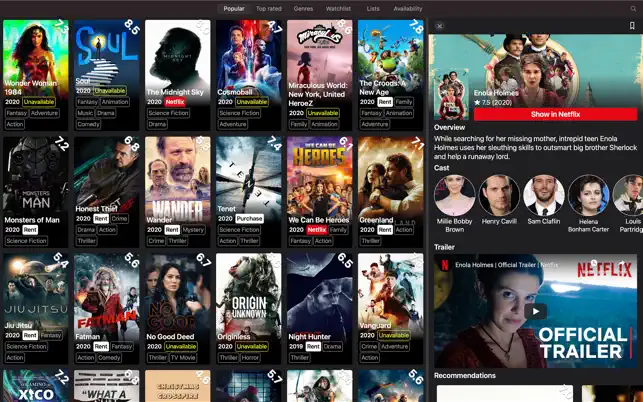Click the search magnifier icon
Viewport: 643px width, 402px height.
point(633,9)
